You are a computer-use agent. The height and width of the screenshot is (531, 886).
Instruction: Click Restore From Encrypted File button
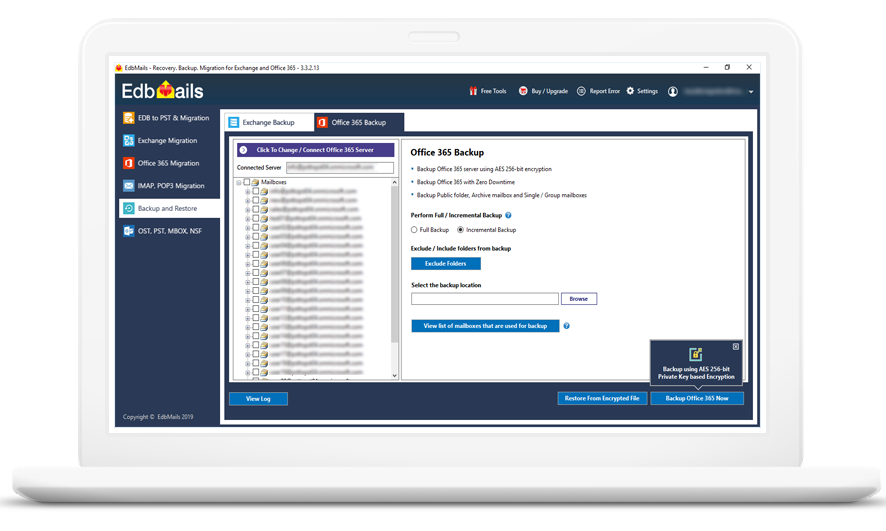click(602, 398)
